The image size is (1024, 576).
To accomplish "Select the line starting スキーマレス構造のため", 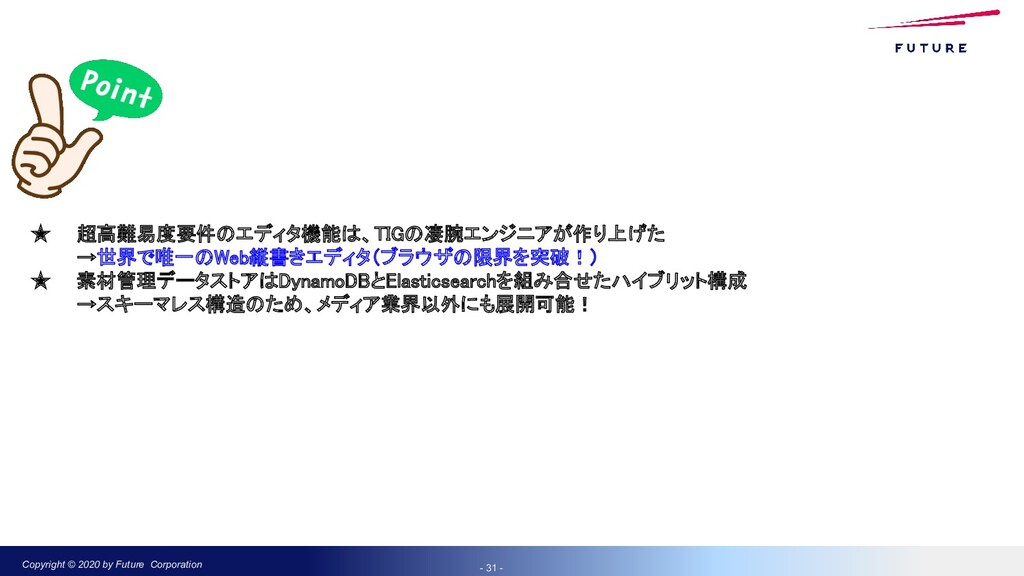I will pyautogui.click(x=334, y=304).
